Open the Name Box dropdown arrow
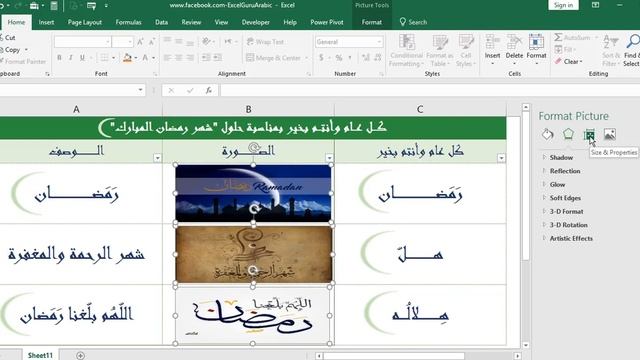The image size is (640, 360). tap(140, 90)
